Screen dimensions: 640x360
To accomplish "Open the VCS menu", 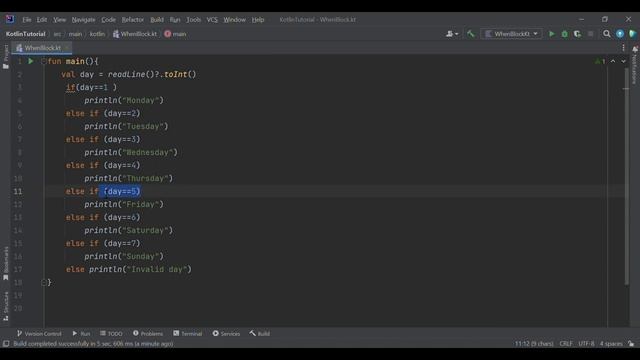I will pyautogui.click(x=212, y=20).
